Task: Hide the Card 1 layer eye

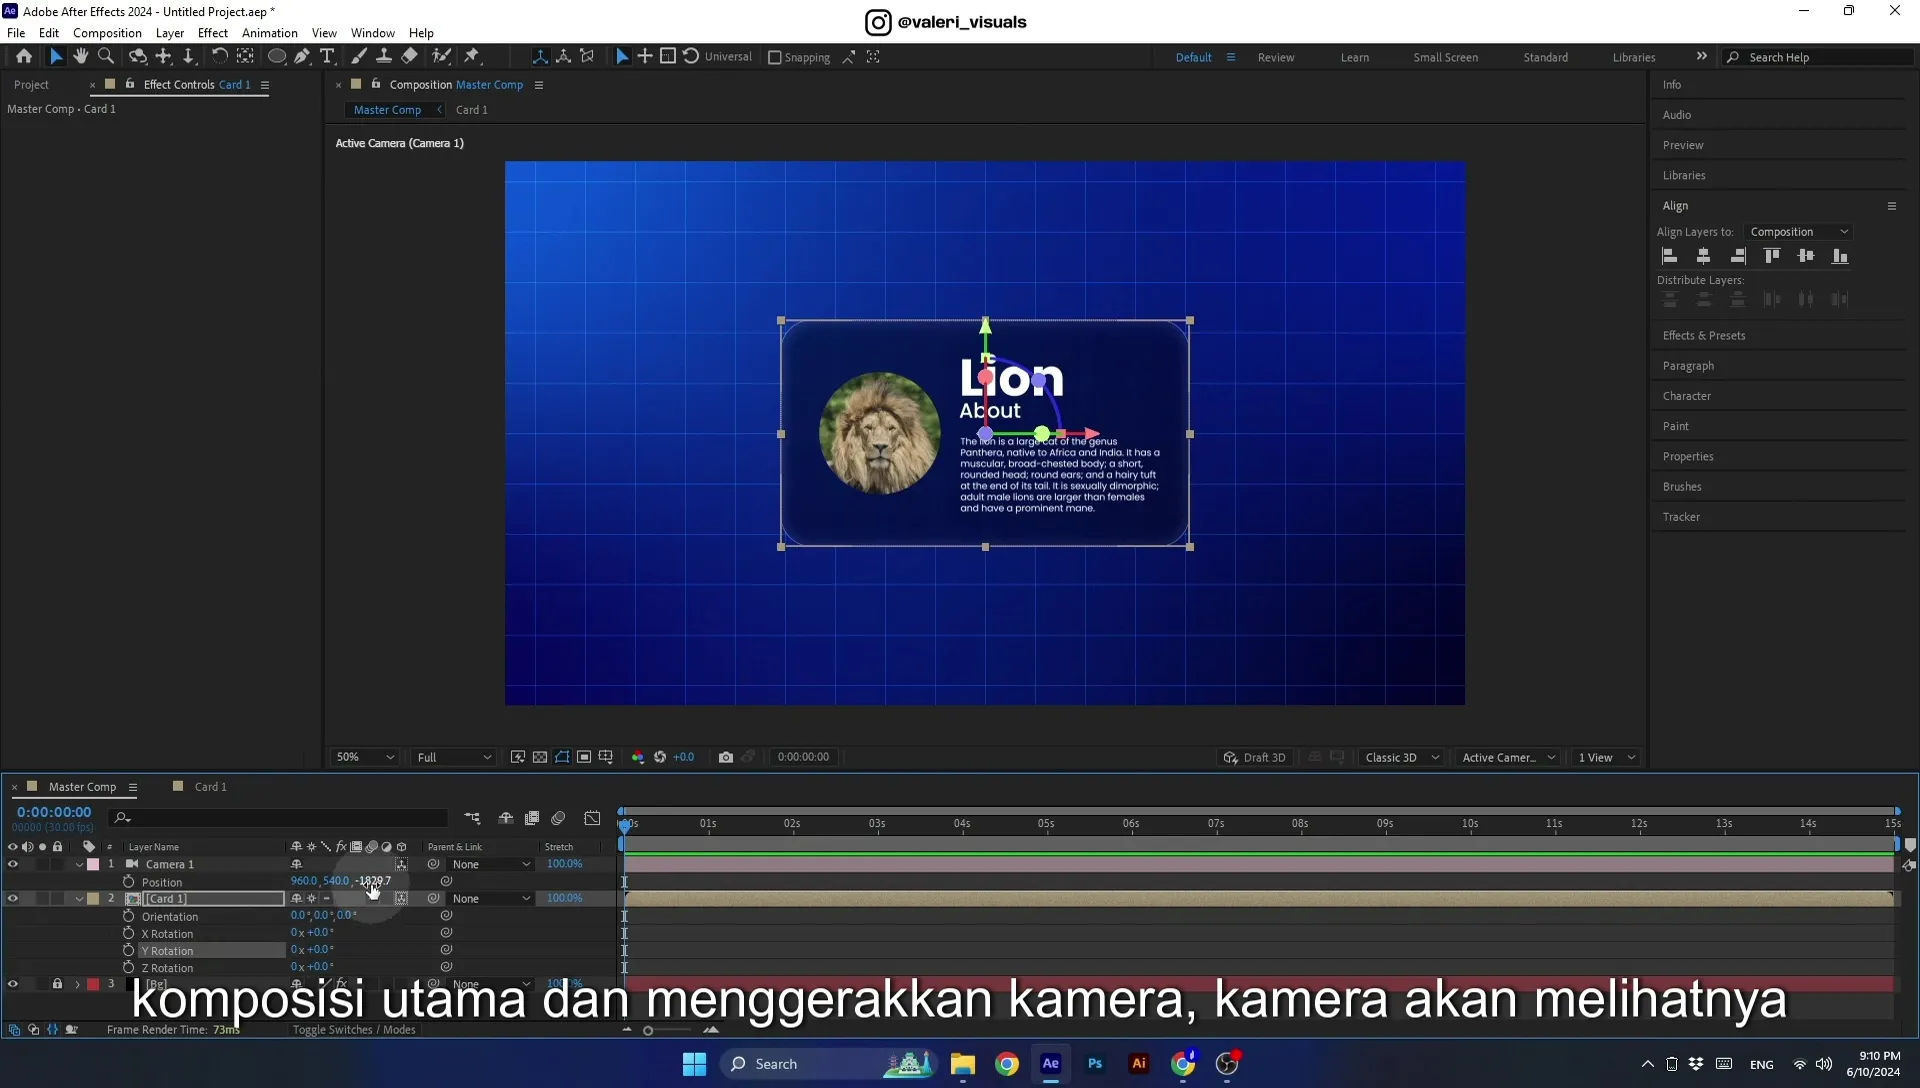Action: [x=13, y=898]
